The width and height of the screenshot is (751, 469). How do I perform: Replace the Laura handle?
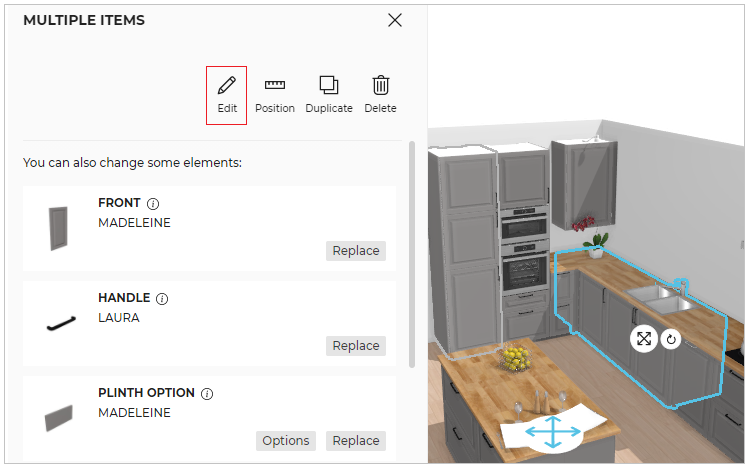355,346
